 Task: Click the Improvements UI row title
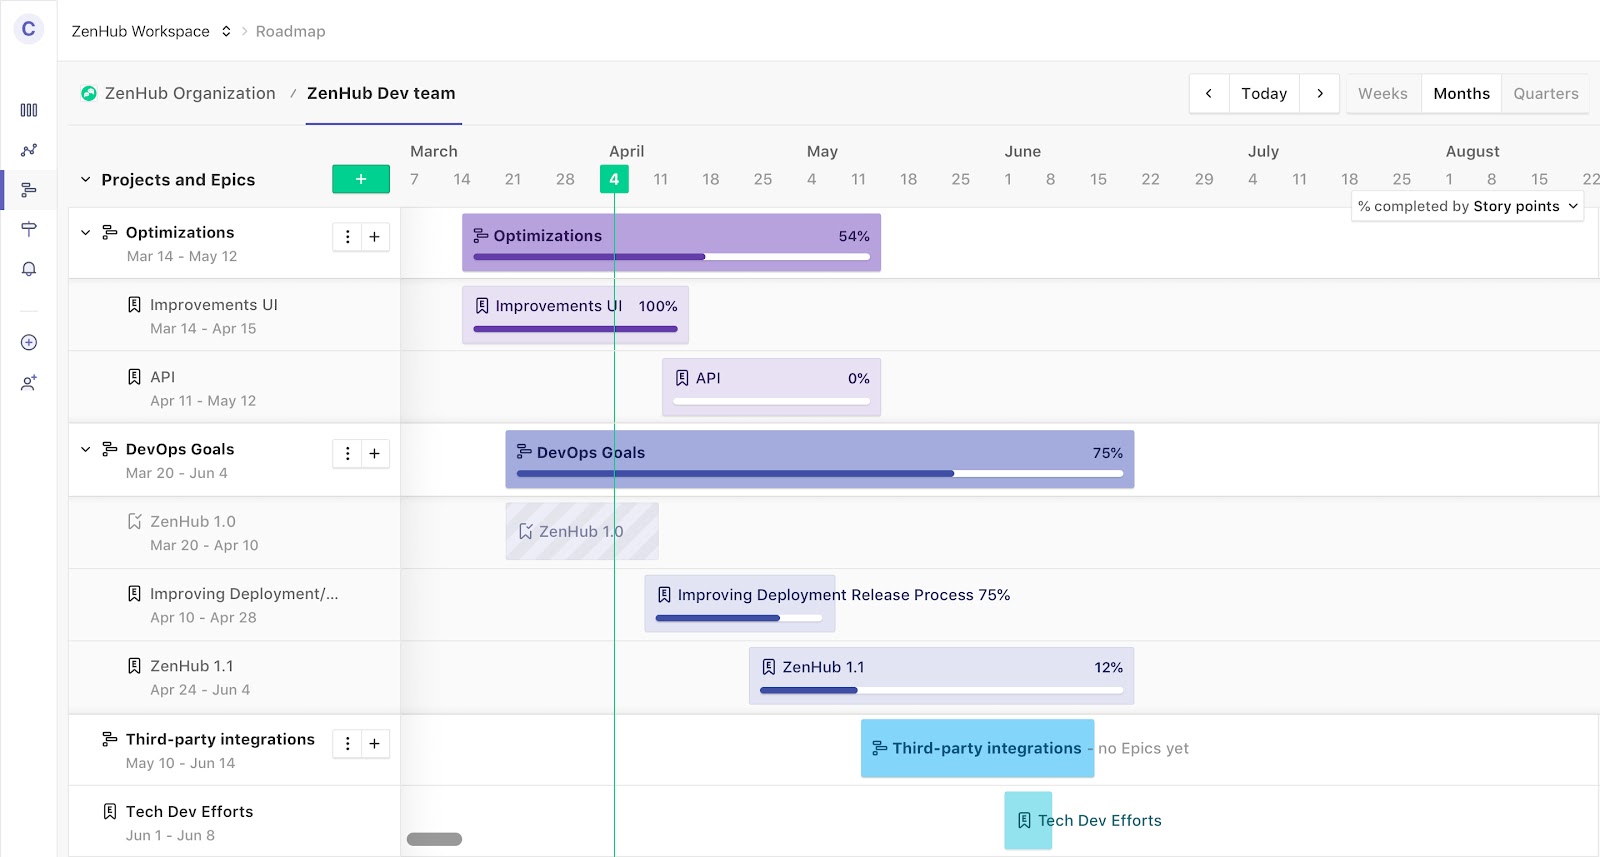214,304
